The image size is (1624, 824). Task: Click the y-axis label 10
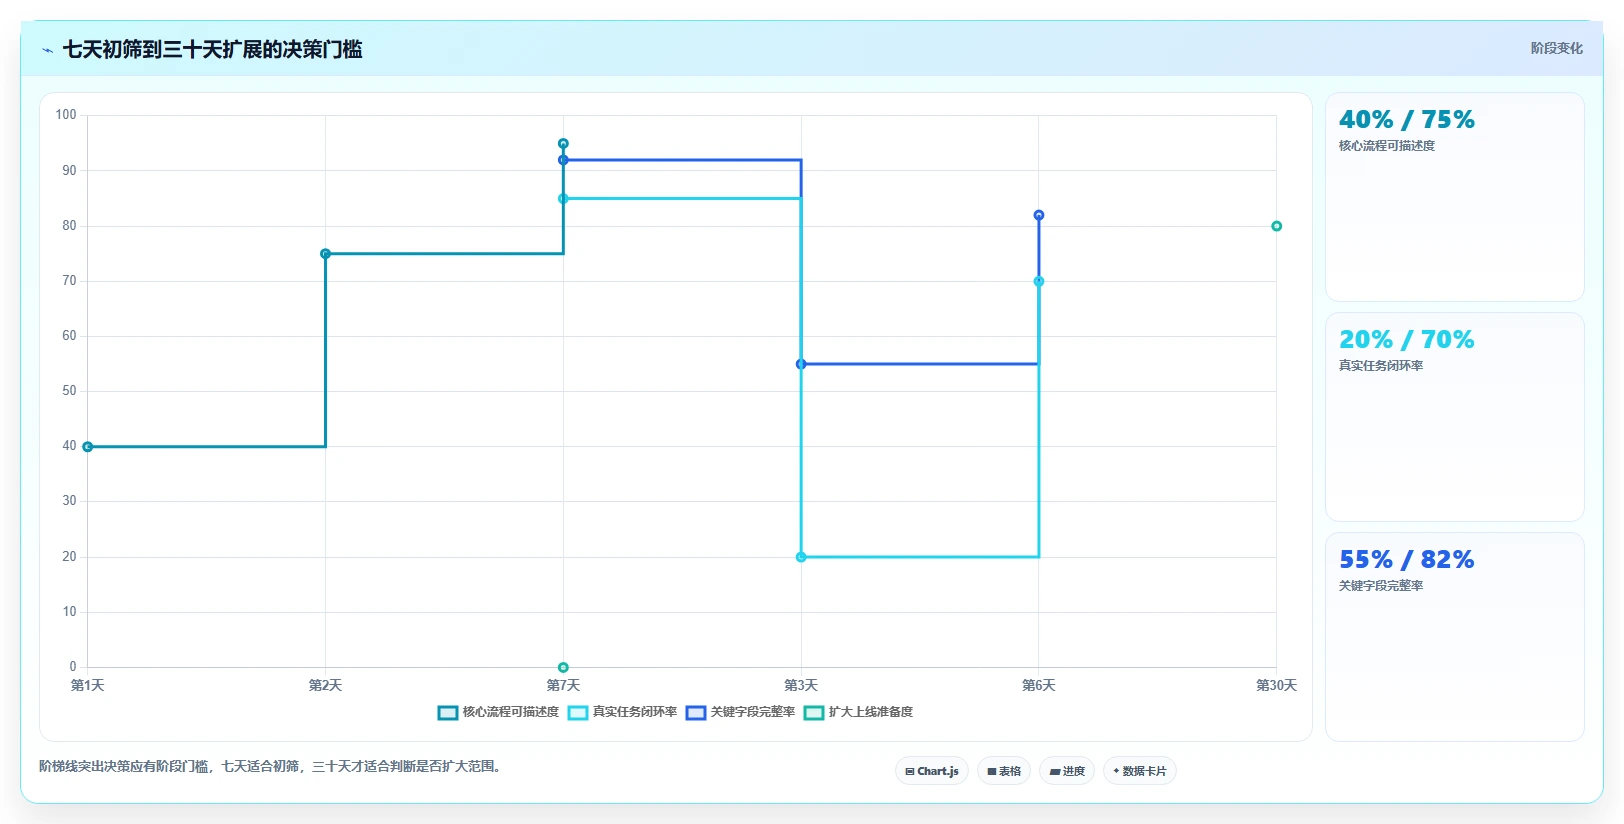[69, 612]
